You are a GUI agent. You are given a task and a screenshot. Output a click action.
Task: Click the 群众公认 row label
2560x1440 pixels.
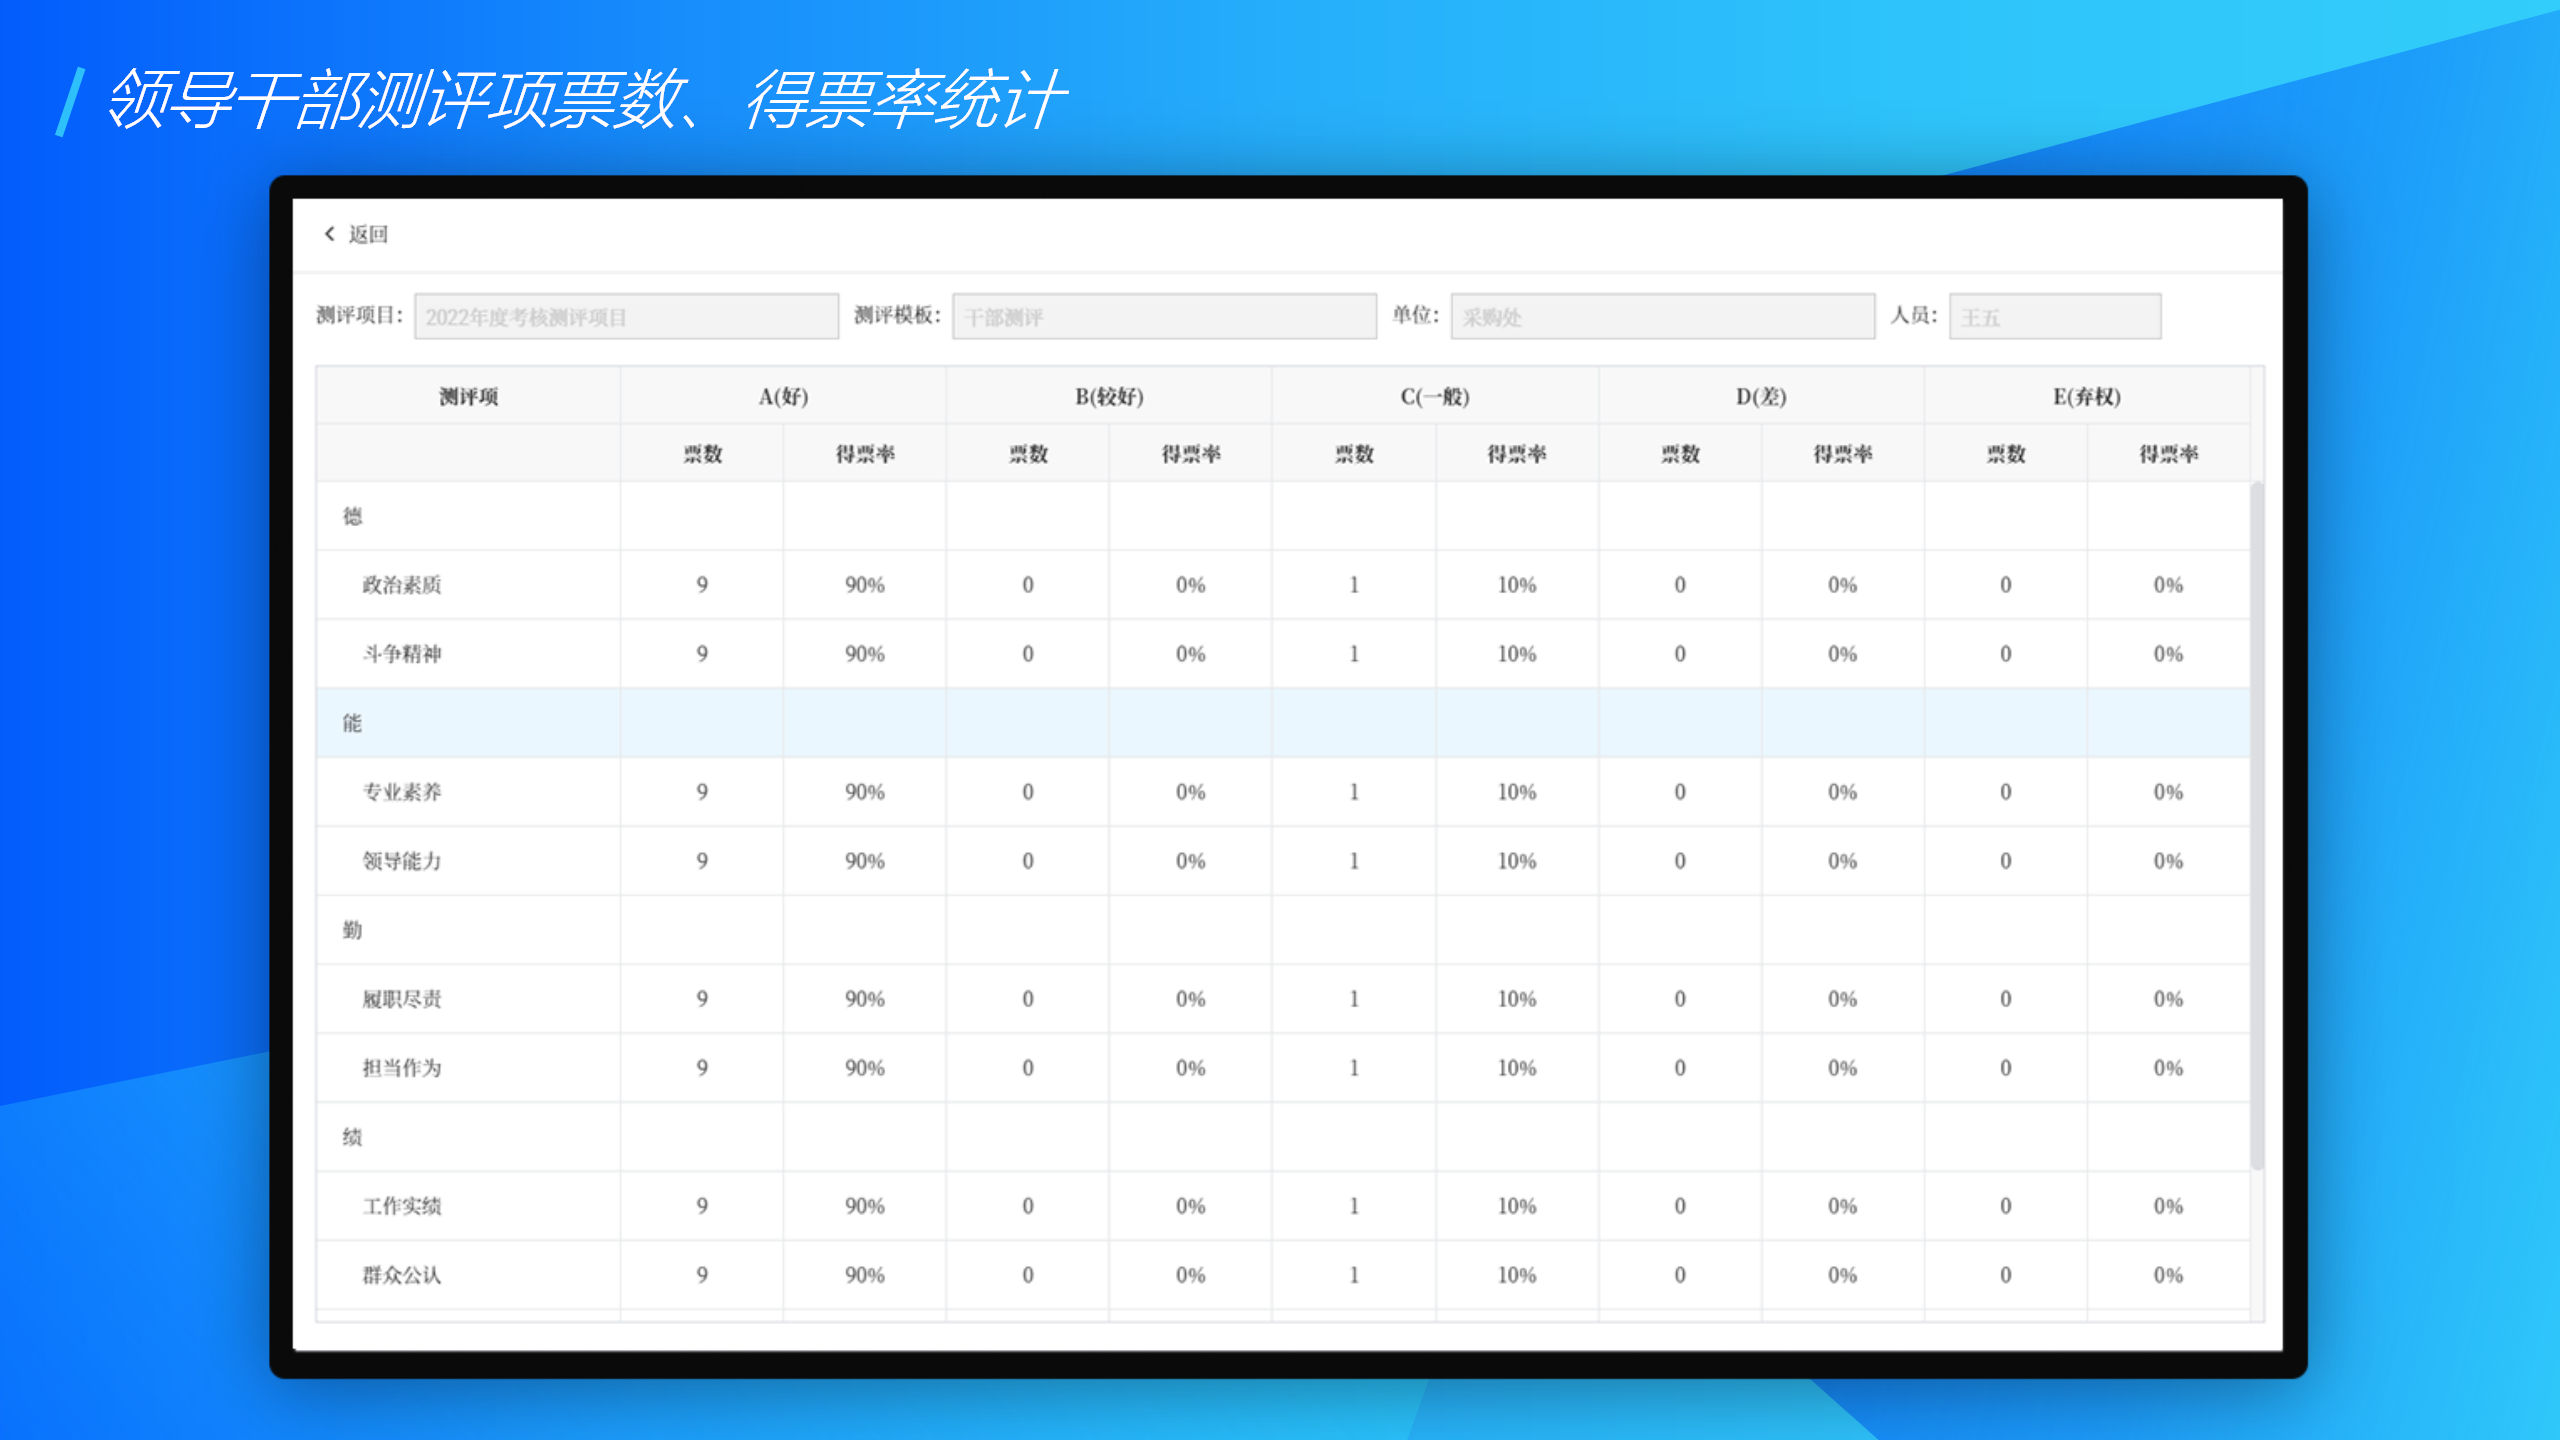point(401,1275)
